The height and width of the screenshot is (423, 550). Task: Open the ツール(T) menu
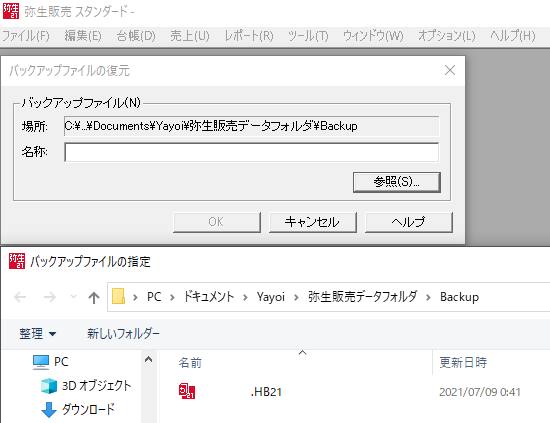pos(308,36)
